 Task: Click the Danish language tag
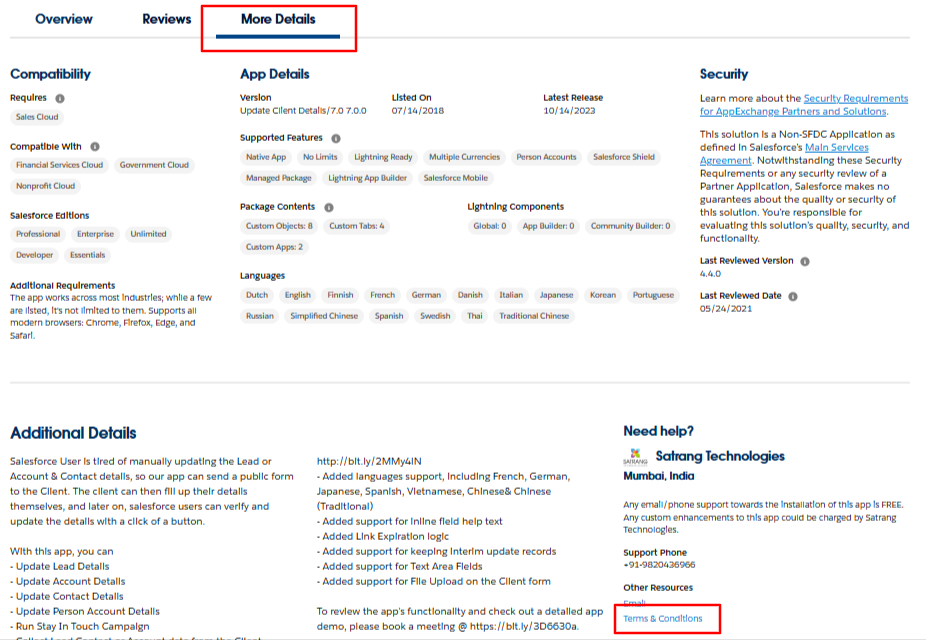470,295
